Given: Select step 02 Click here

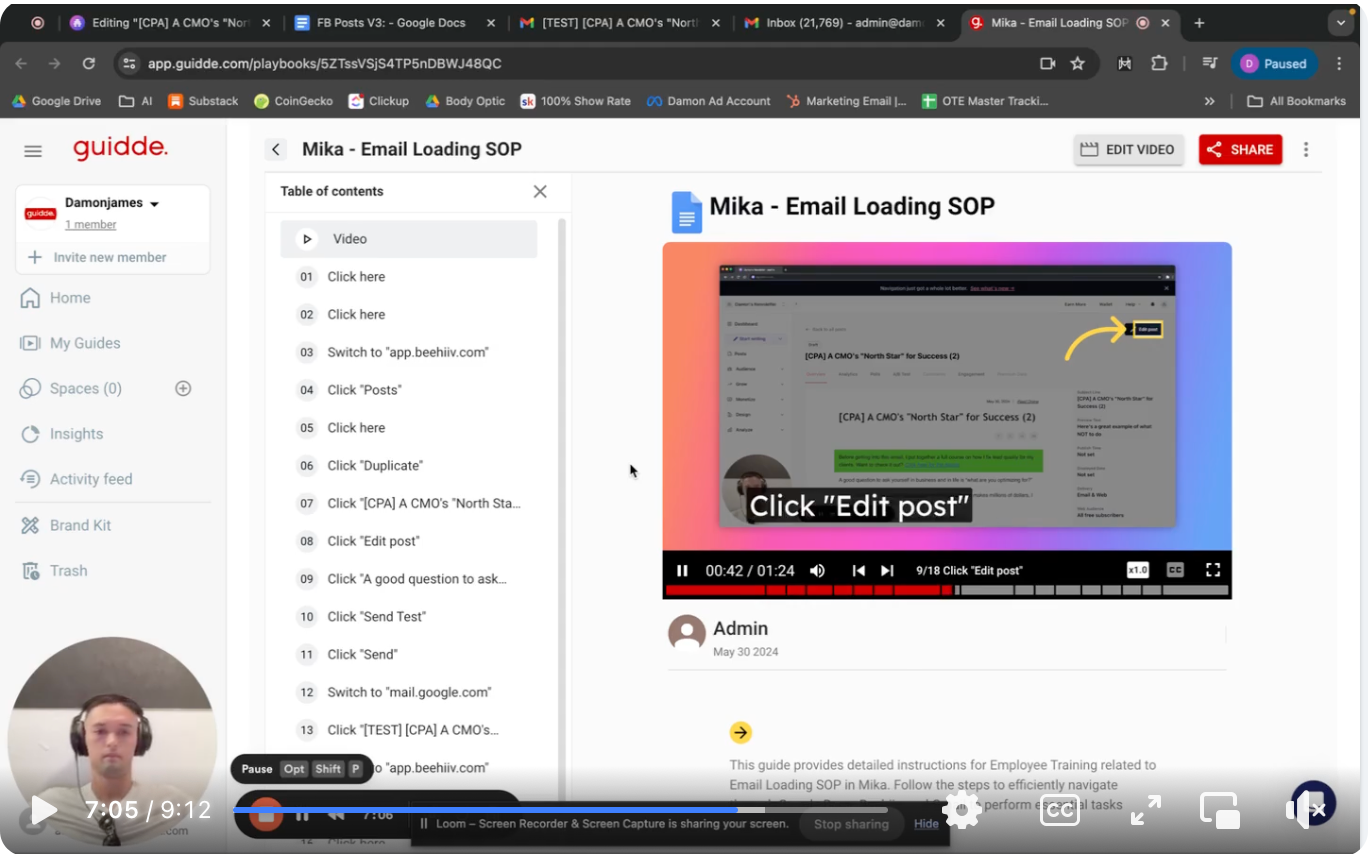Looking at the screenshot, I should tap(408, 314).
